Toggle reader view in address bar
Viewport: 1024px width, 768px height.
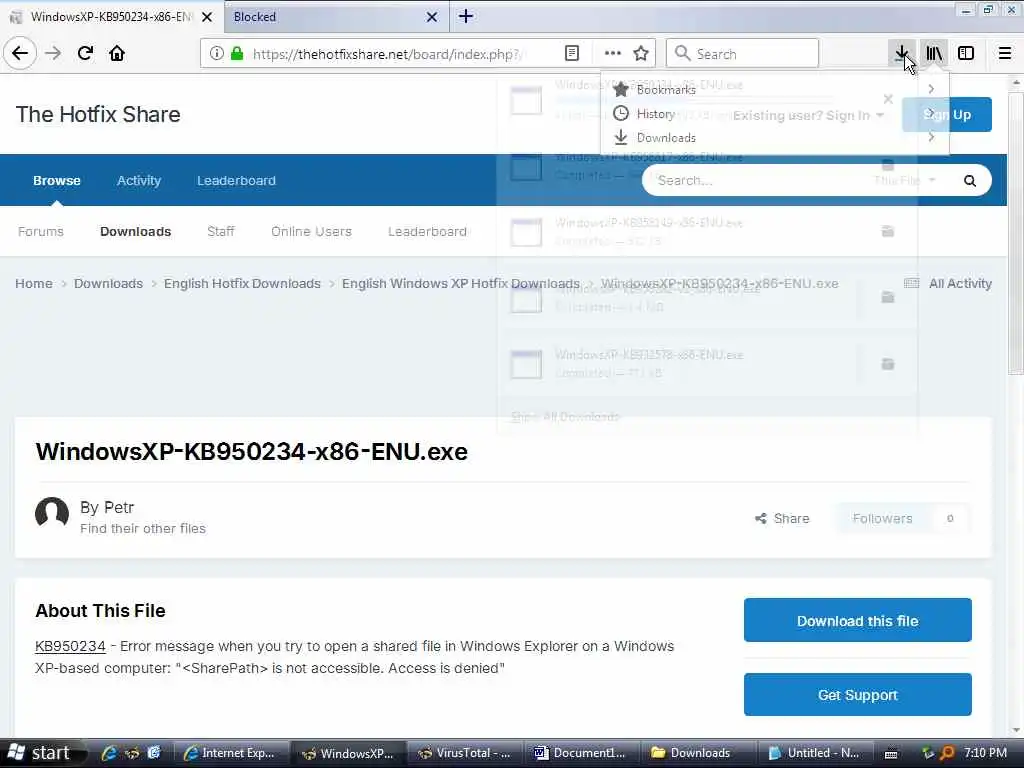click(571, 54)
